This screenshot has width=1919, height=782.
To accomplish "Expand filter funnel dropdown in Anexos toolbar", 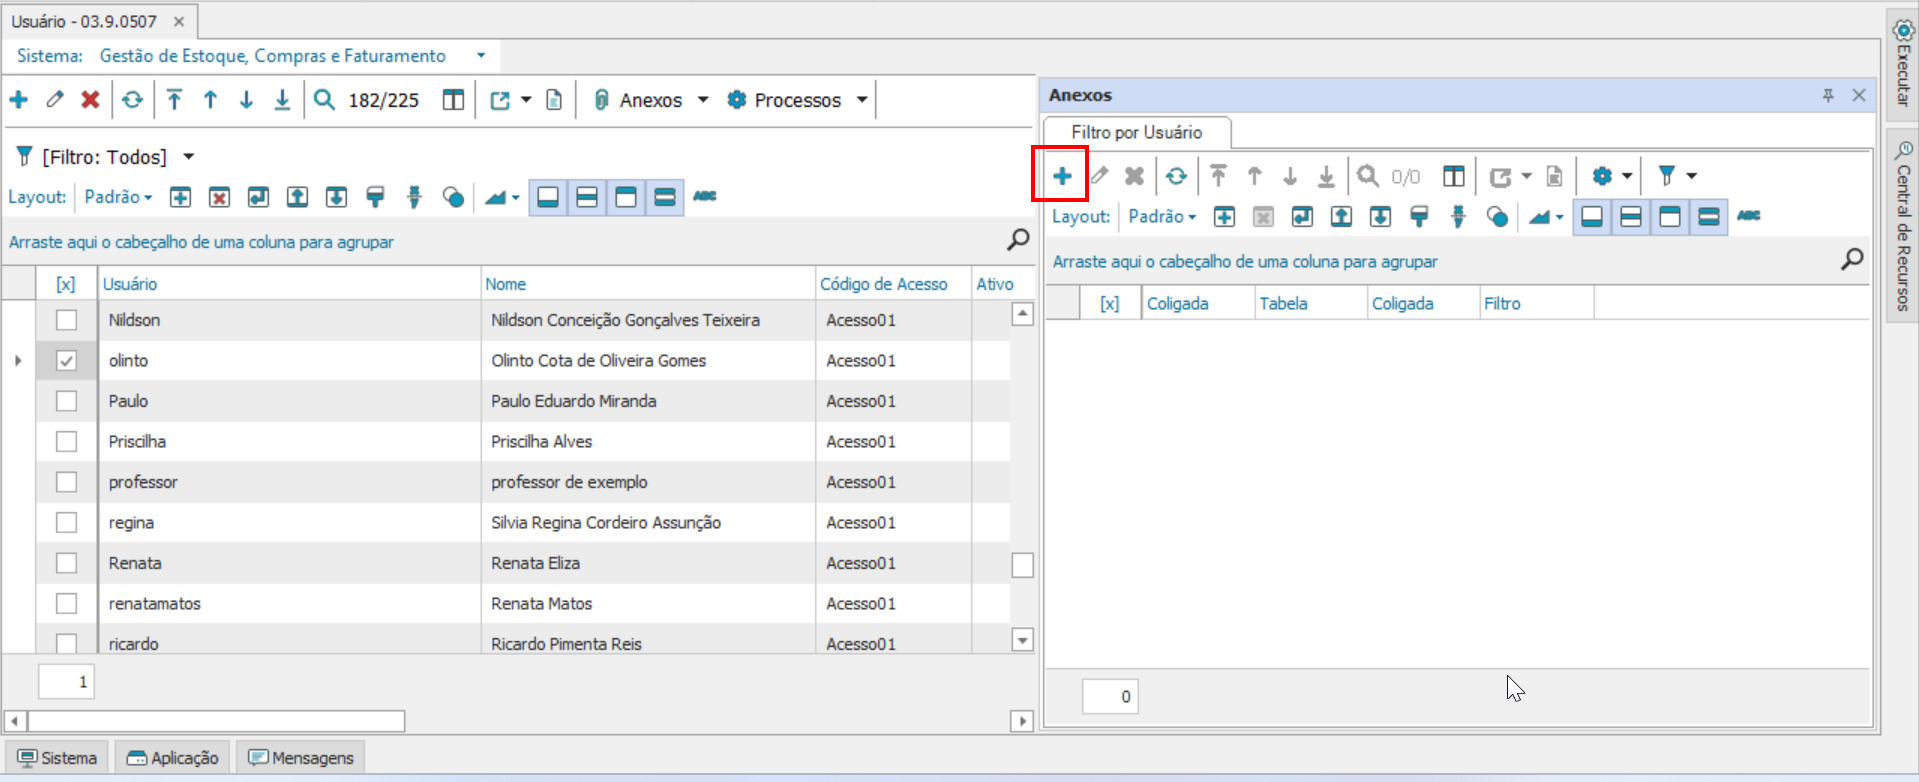I will point(1691,176).
